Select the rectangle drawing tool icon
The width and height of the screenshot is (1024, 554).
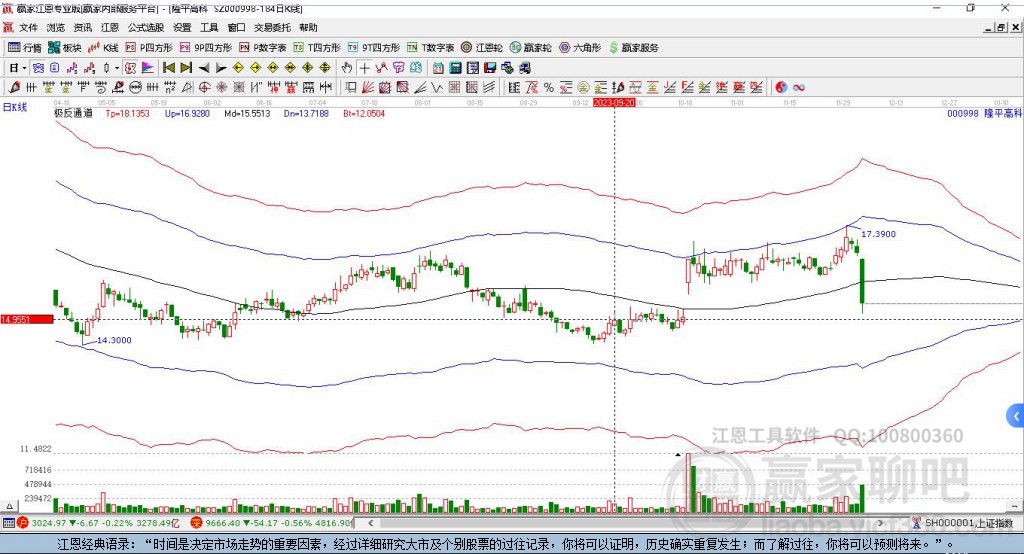351,88
